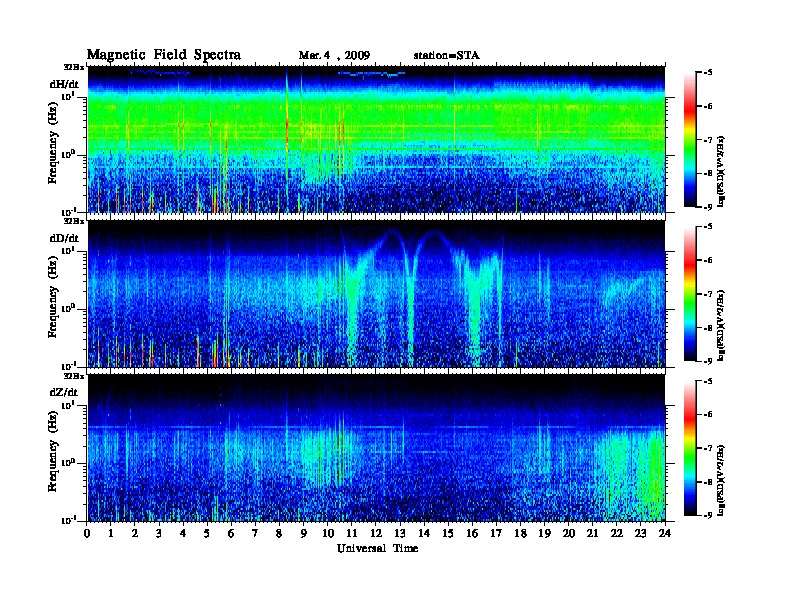Viewport: 792px width, 612px height.
Task: Click the "-8" tick on dD/dt color bar
Action: click(x=708, y=328)
